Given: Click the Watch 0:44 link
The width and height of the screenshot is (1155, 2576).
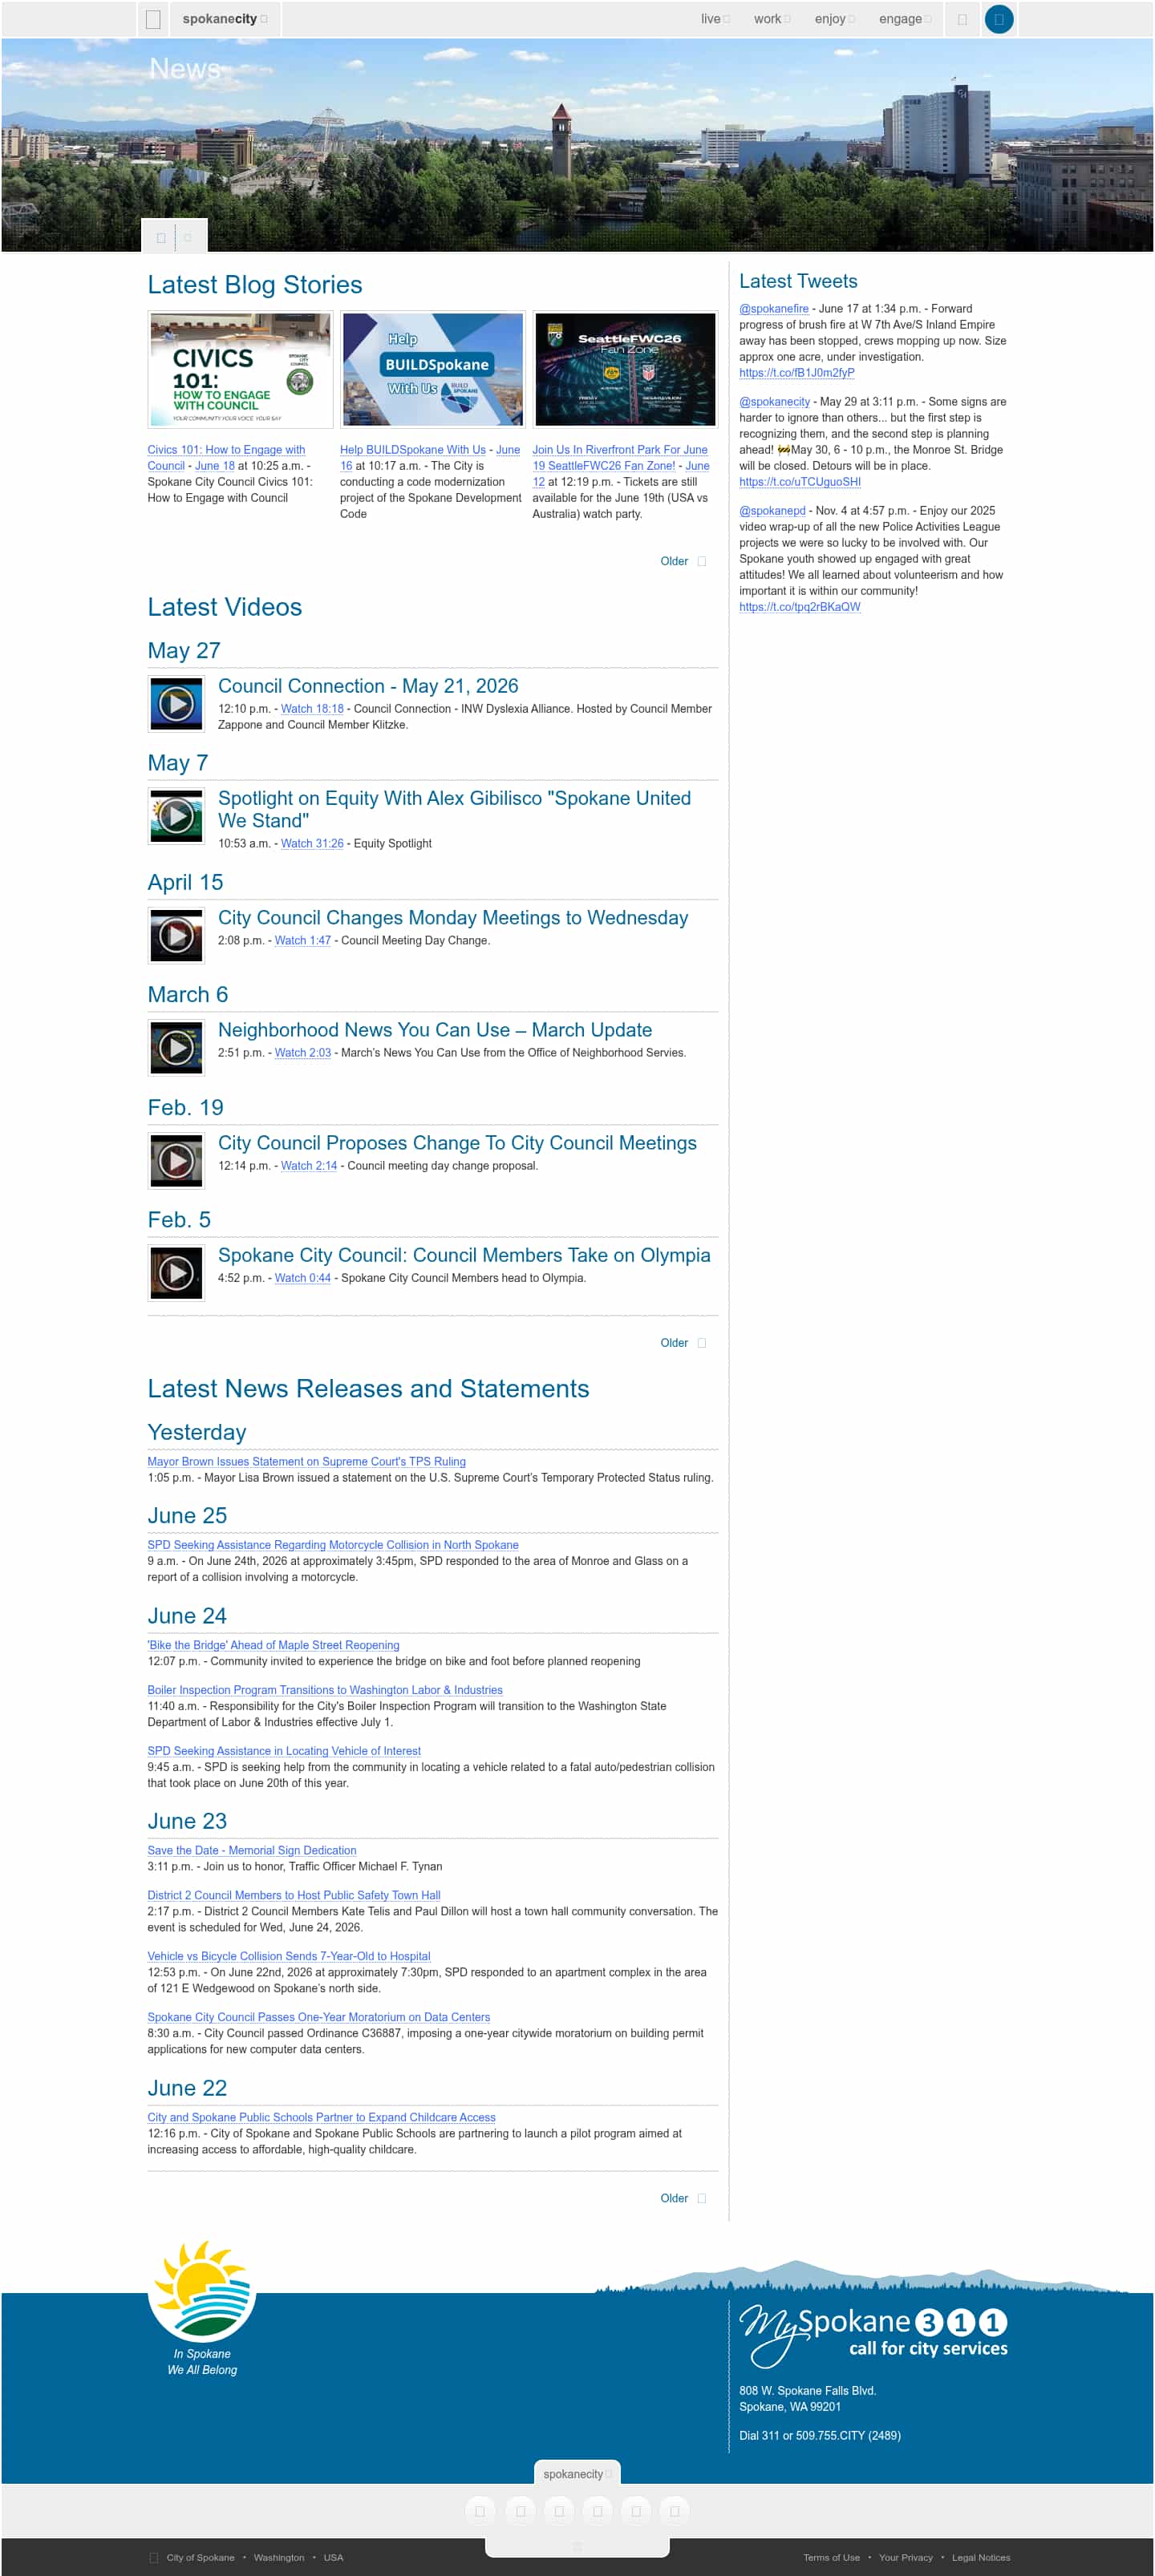Looking at the screenshot, I should pyautogui.click(x=302, y=1277).
